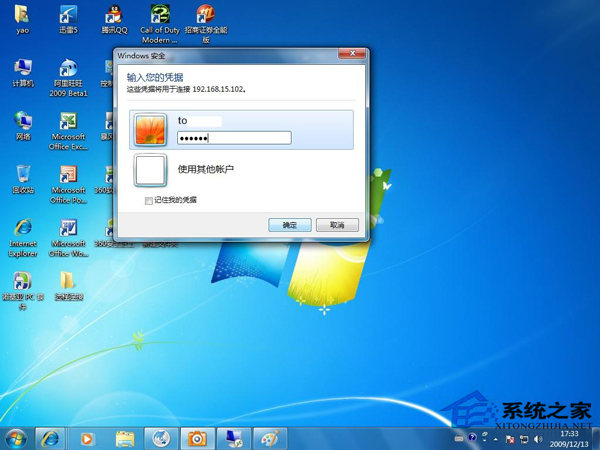Select the plain folder icon in the bottom row
600x450 pixels.
pyautogui.click(x=68, y=285)
